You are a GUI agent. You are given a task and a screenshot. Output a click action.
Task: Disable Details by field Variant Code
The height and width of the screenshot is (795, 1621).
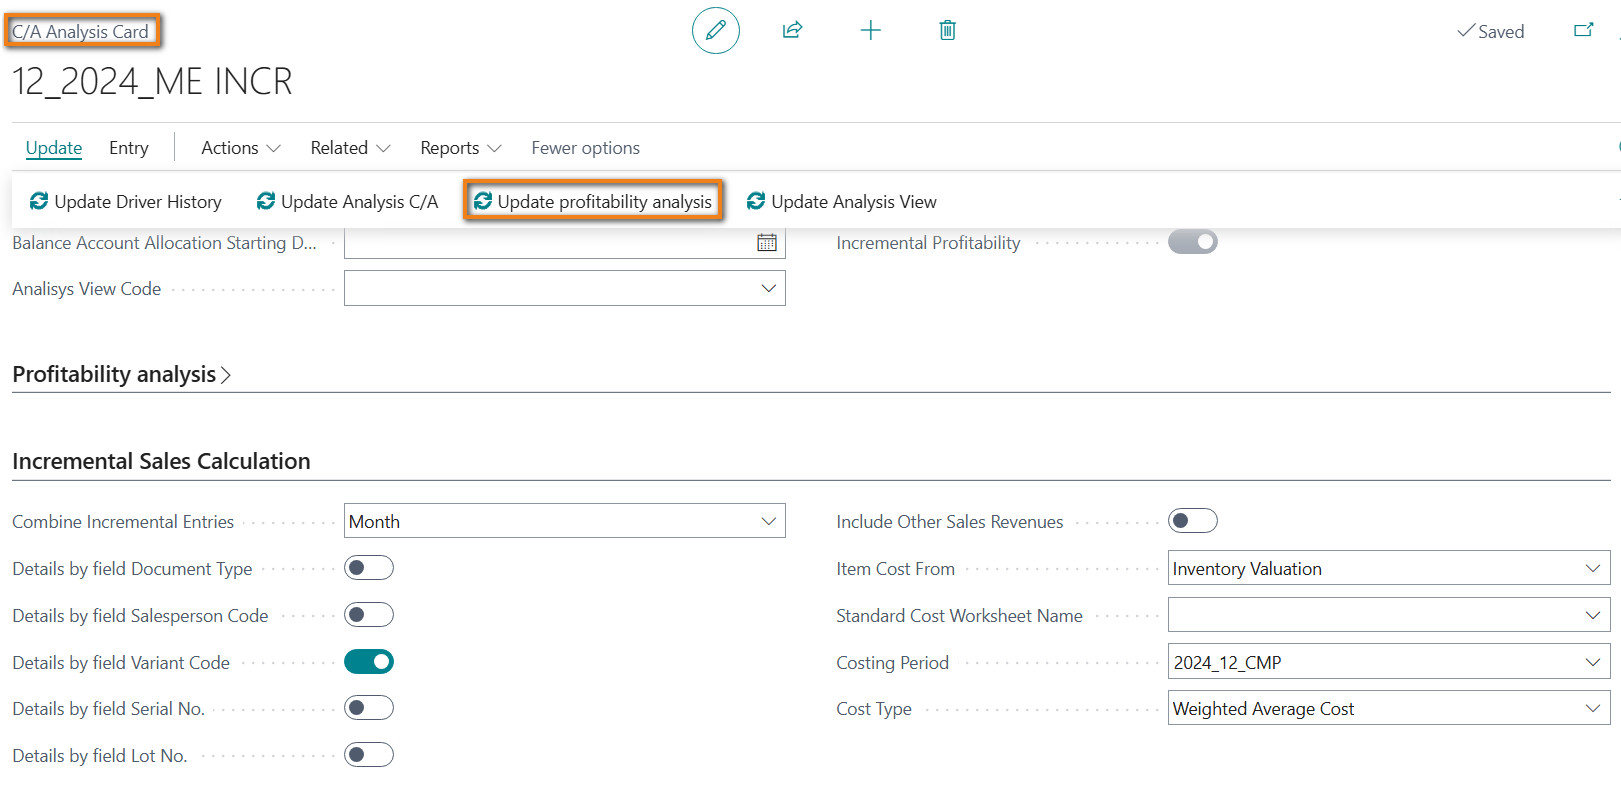(x=368, y=662)
